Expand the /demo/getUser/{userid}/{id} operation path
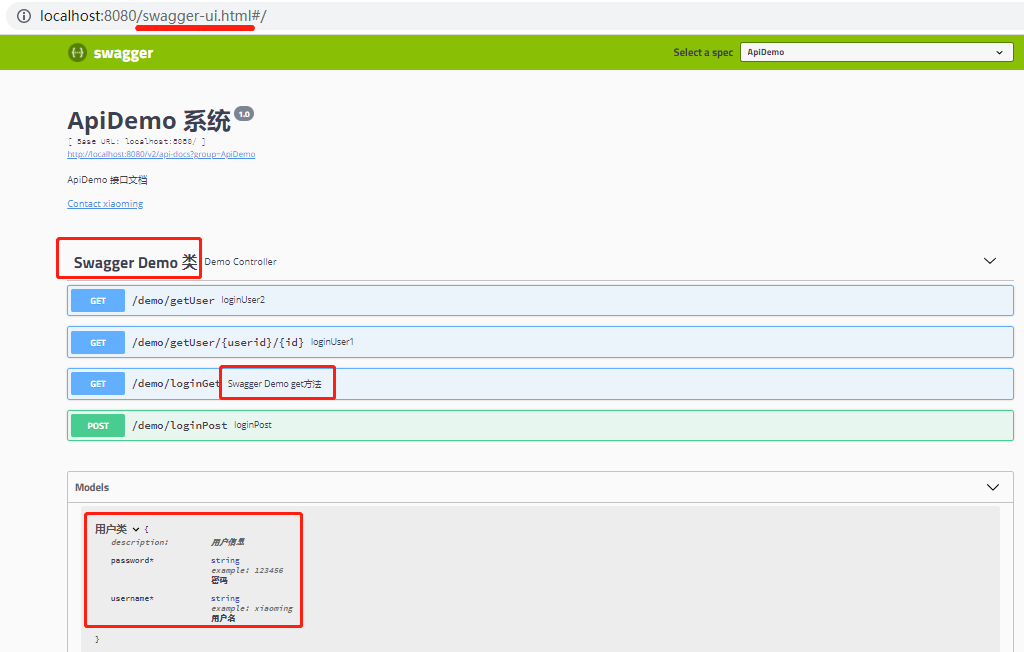The height and width of the screenshot is (652, 1024). [217, 342]
